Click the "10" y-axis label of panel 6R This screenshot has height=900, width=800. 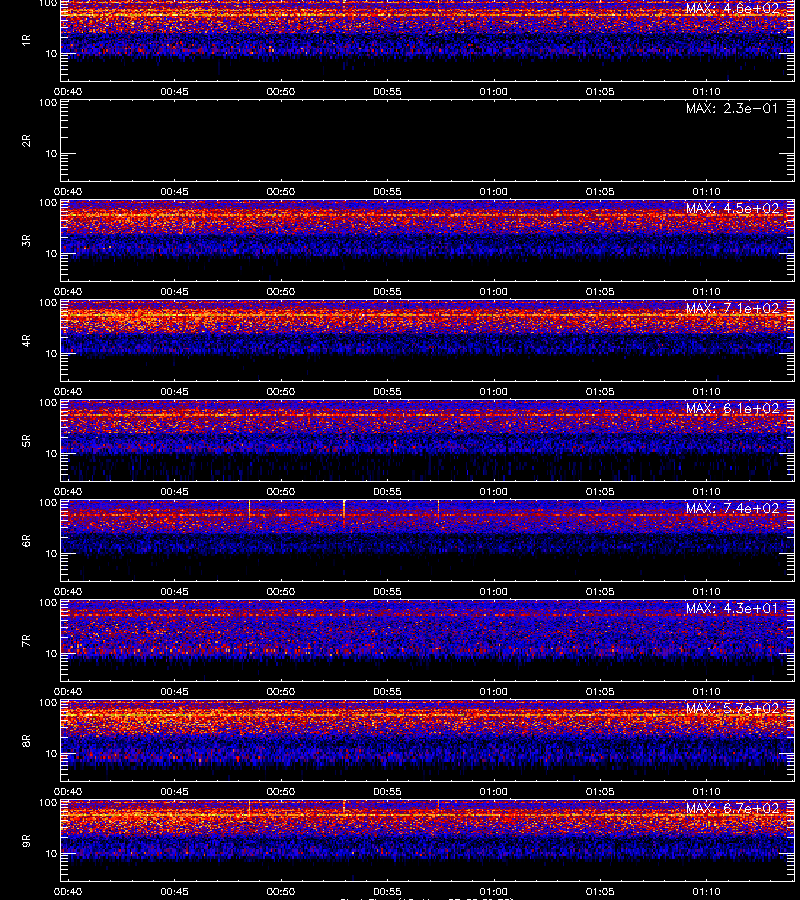point(51,554)
